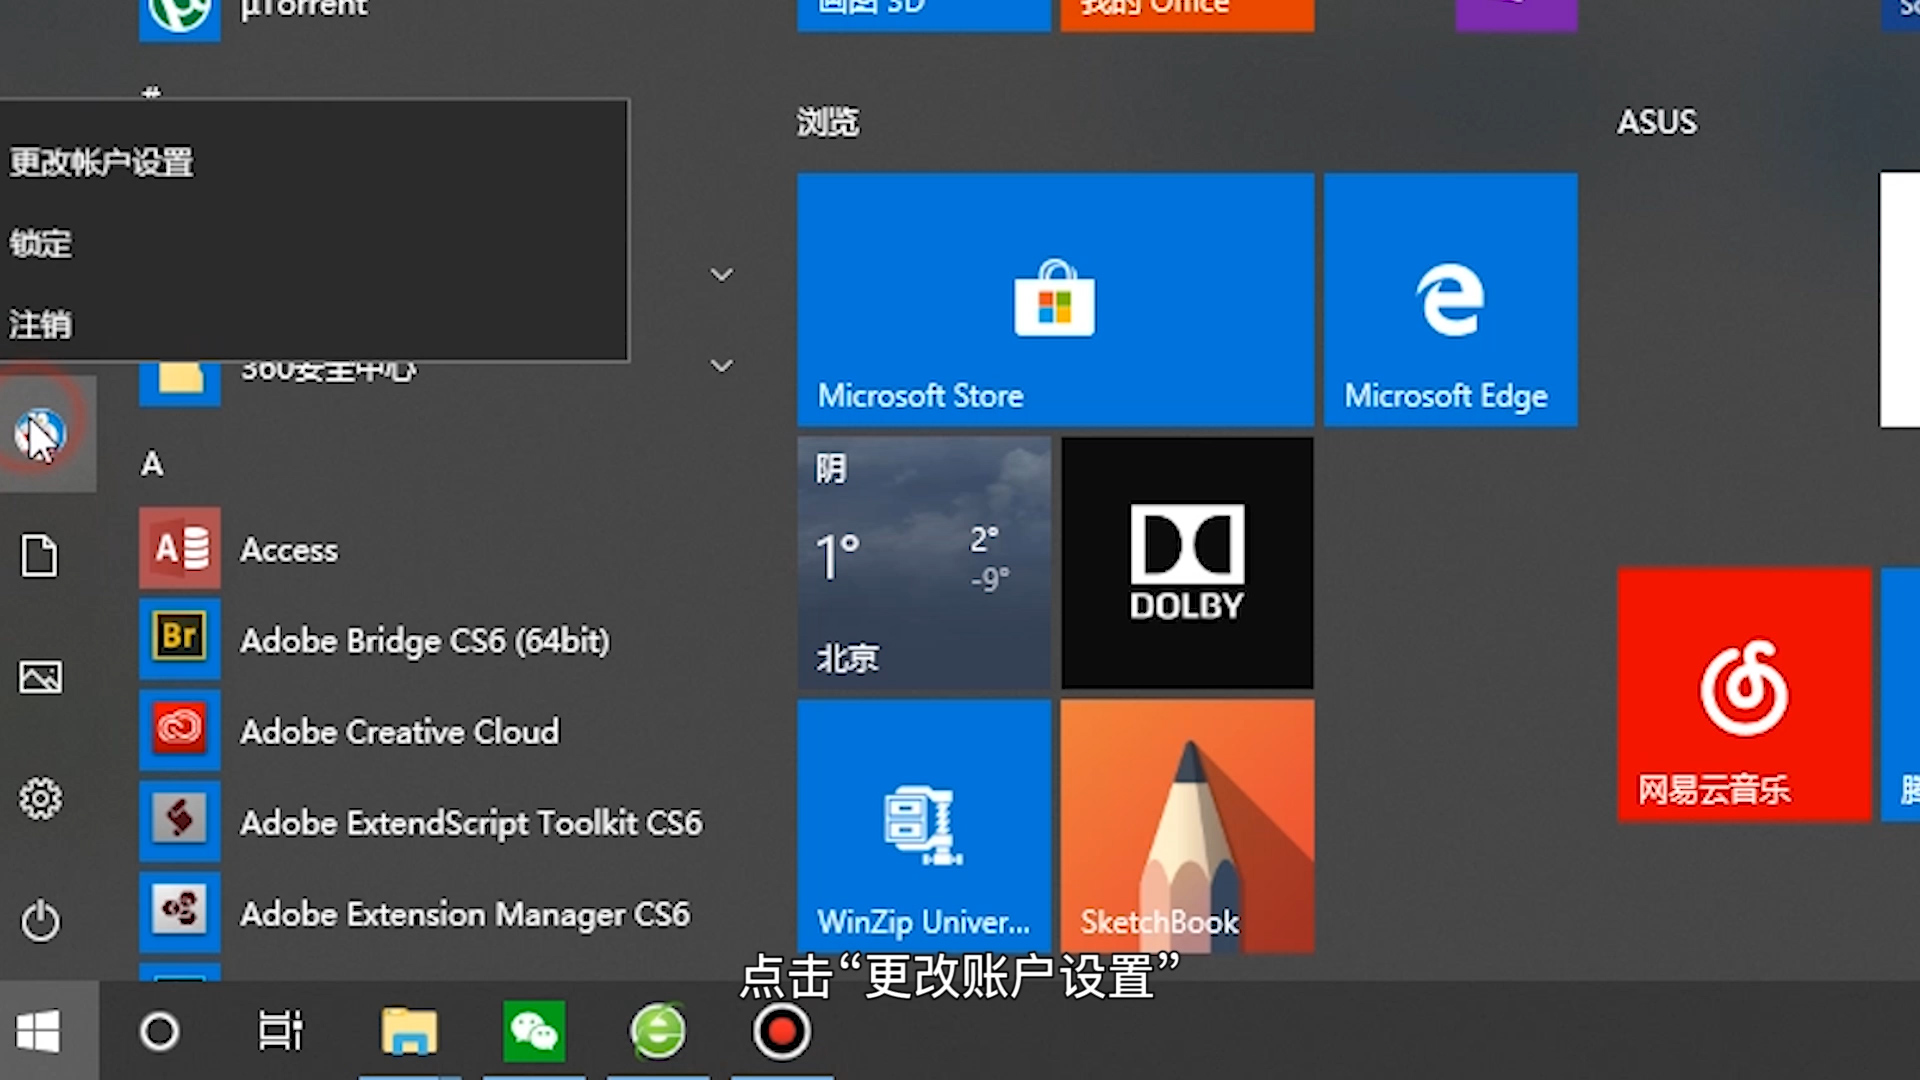Click the Power button icon

40,921
